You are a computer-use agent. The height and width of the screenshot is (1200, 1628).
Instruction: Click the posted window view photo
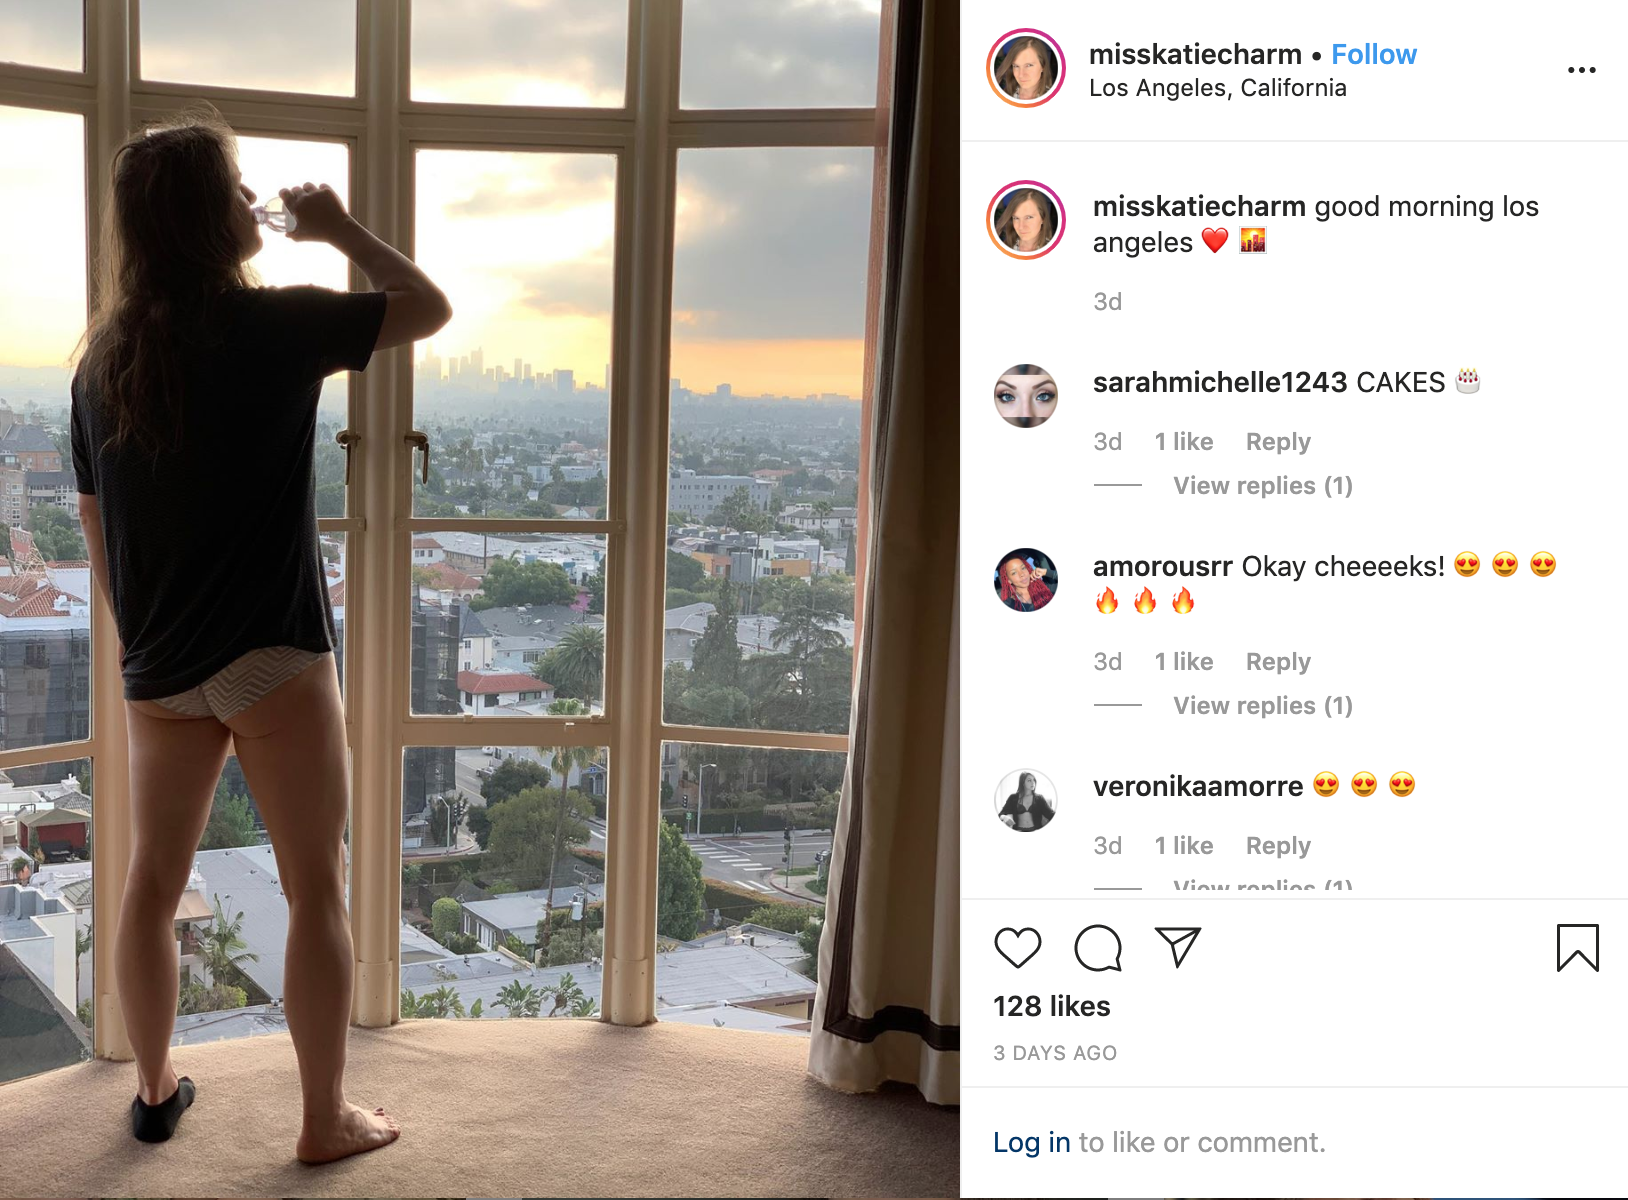[480, 600]
